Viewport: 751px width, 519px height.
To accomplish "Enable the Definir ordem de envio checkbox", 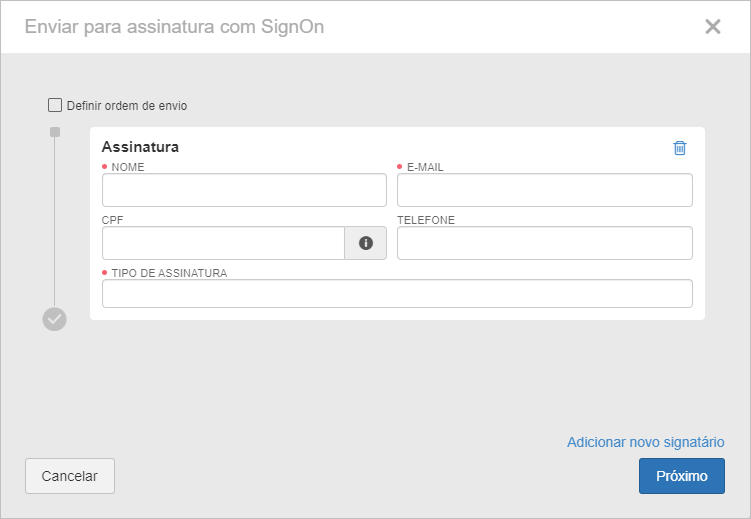I will click(x=55, y=105).
